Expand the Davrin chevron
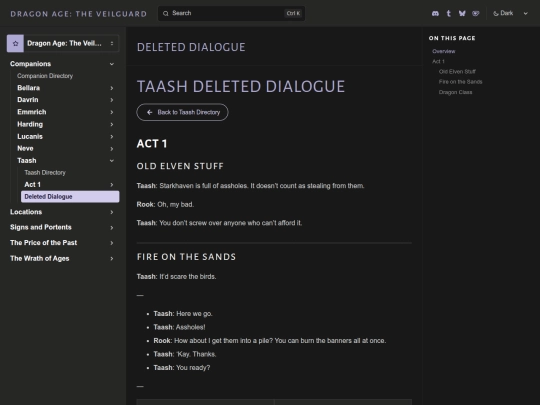 [112, 100]
